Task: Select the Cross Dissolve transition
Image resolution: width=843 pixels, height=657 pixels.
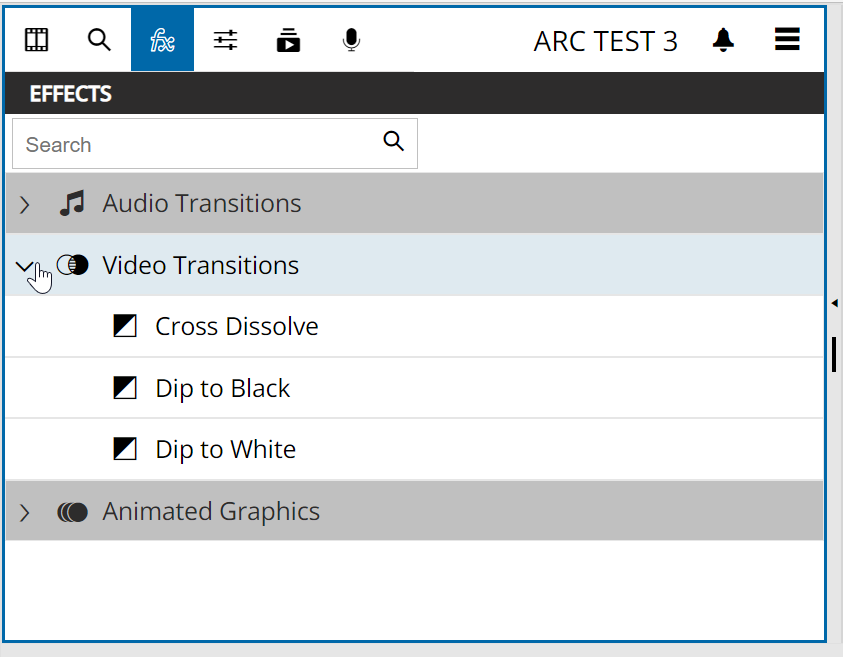Action: [x=236, y=327]
